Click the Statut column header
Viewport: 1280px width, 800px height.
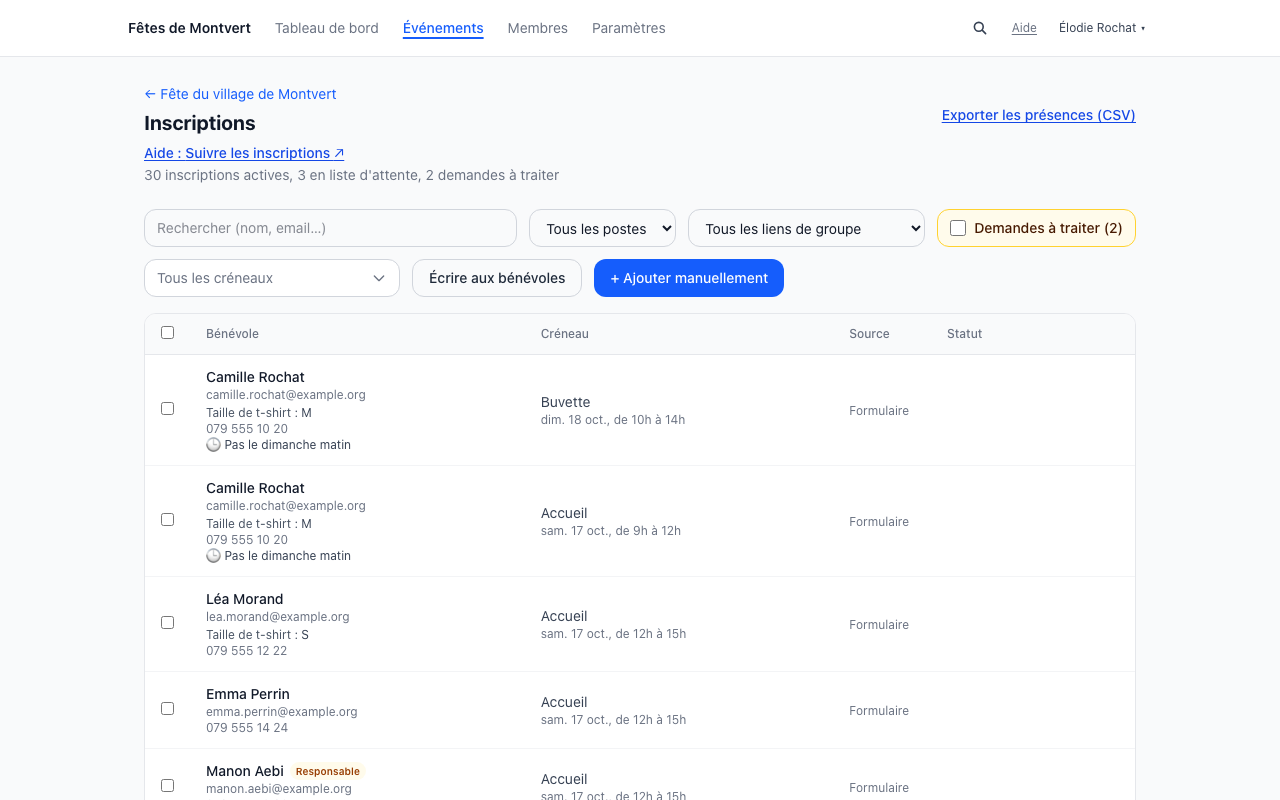pos(965,334)
